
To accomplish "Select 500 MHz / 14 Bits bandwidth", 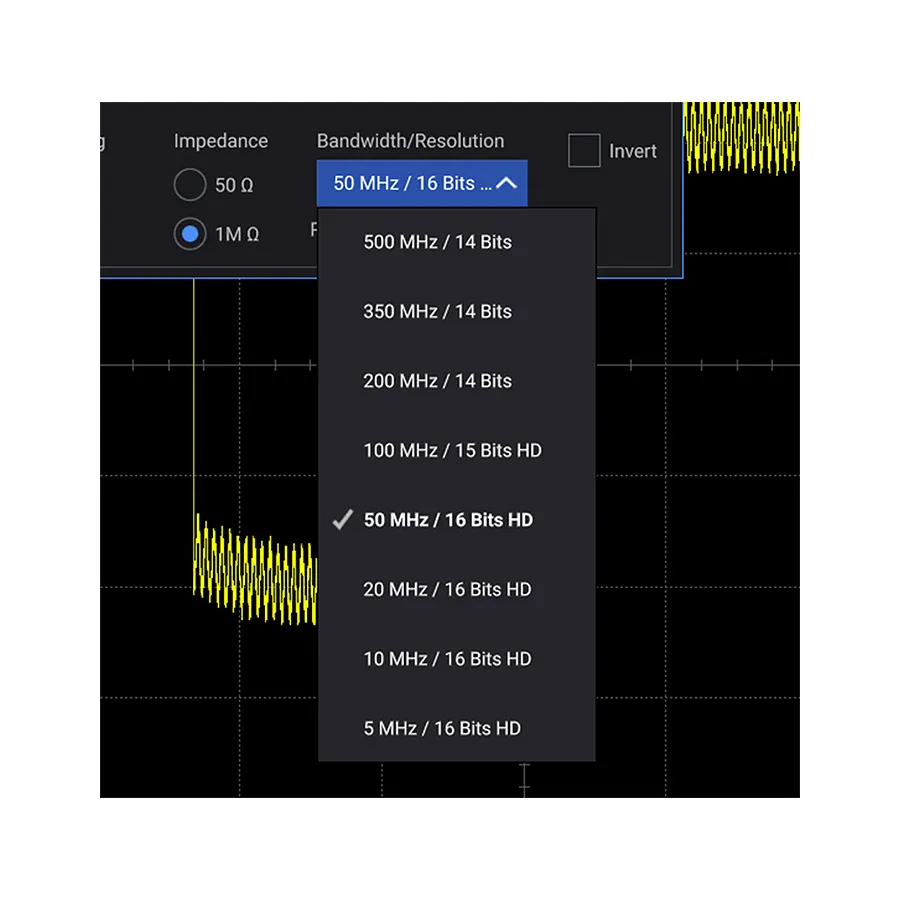I will tap(438, 242).
